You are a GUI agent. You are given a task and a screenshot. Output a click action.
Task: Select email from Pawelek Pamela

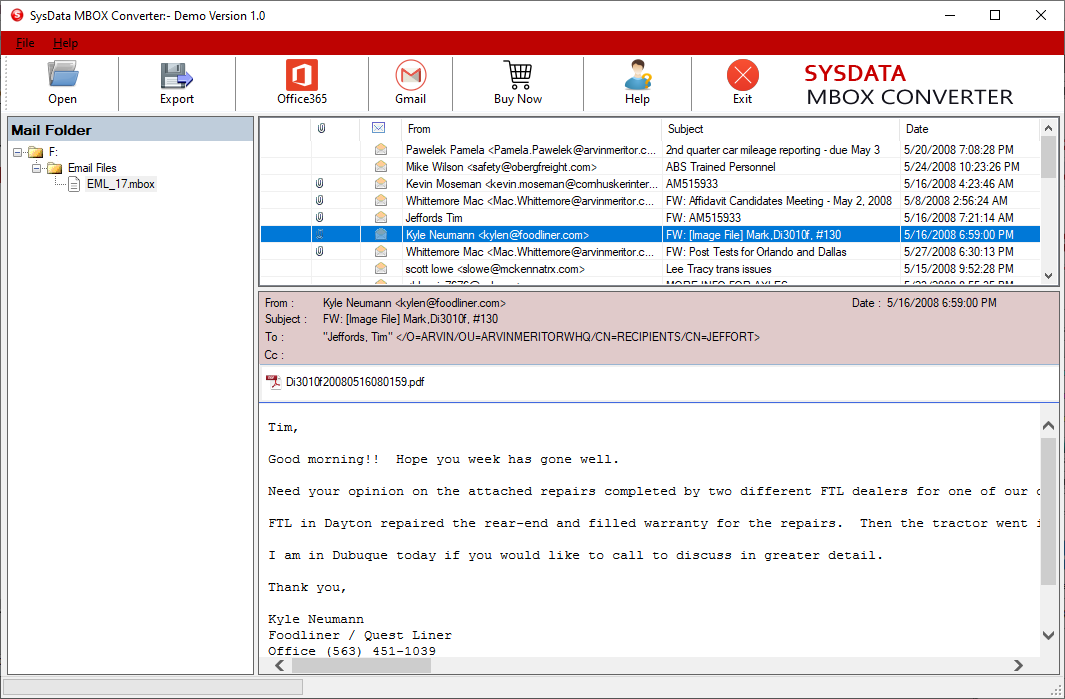pyautogui.click(x=650, y=149)
